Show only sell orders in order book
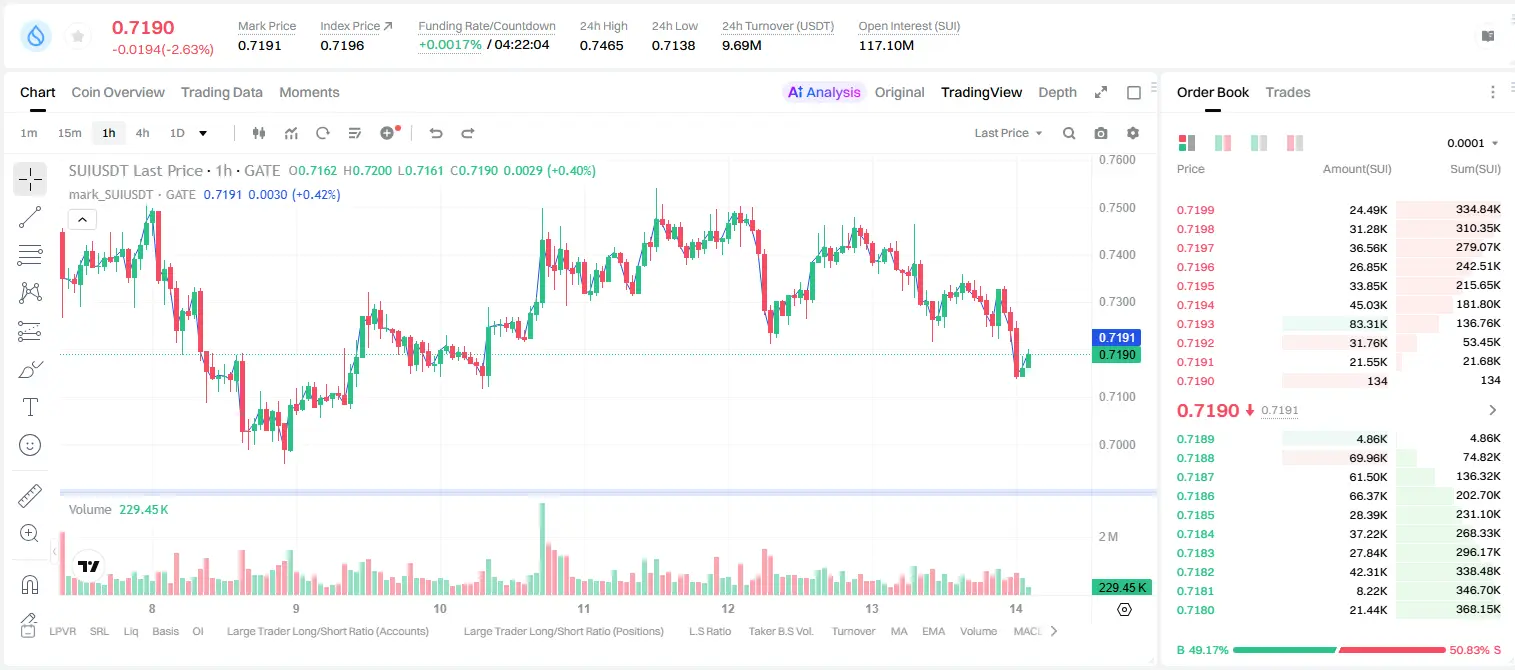 (1295, 143)
